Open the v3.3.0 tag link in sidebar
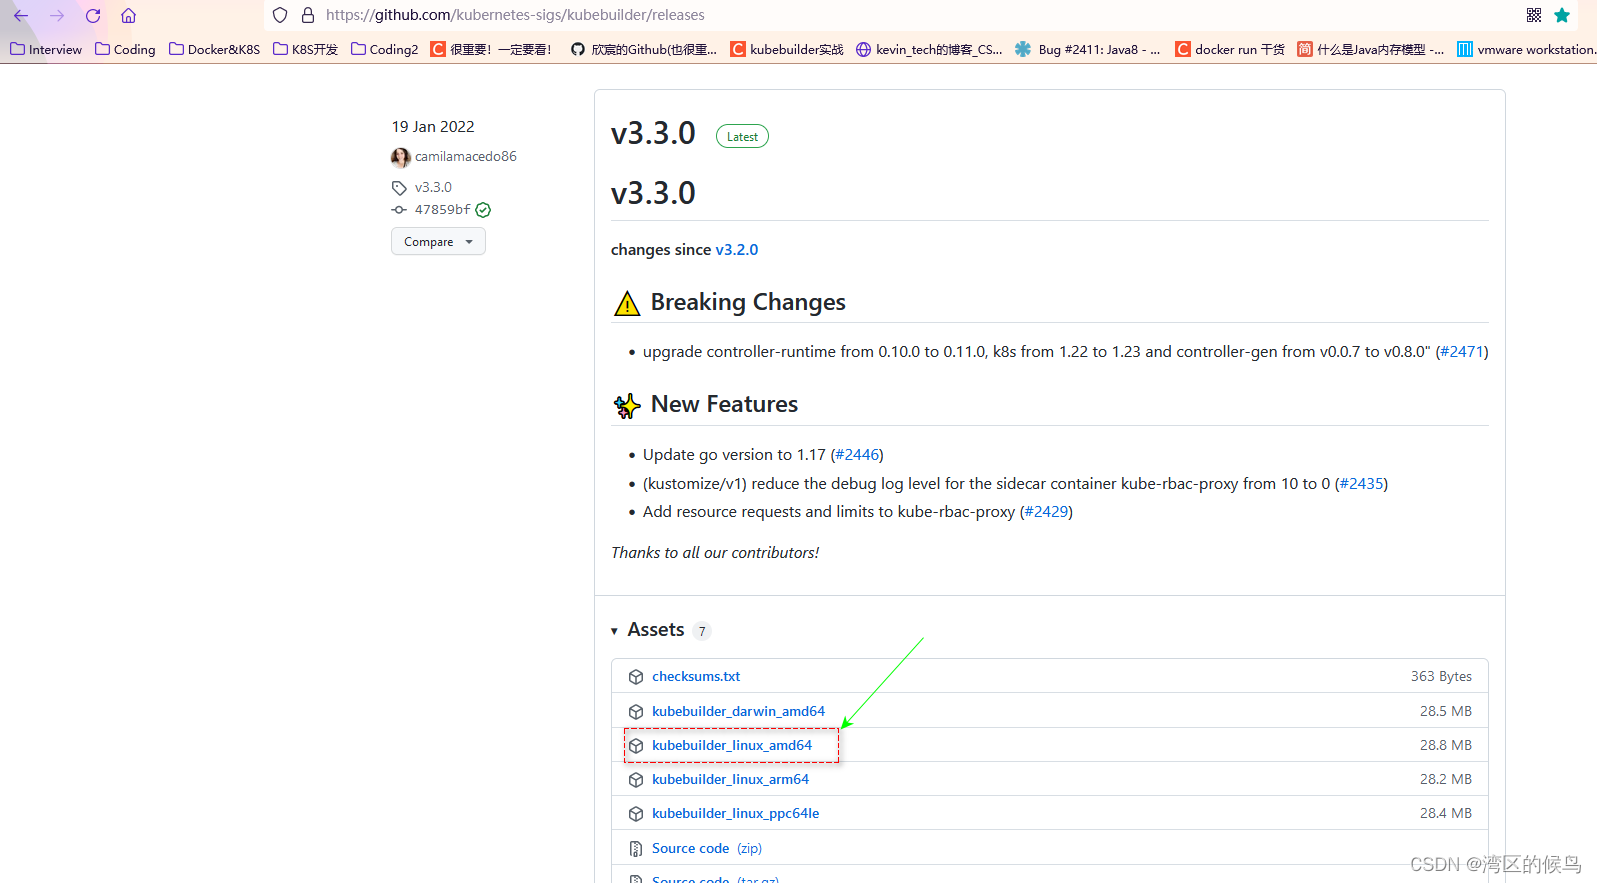This screenshot has width=1597, height=883. 433,187
